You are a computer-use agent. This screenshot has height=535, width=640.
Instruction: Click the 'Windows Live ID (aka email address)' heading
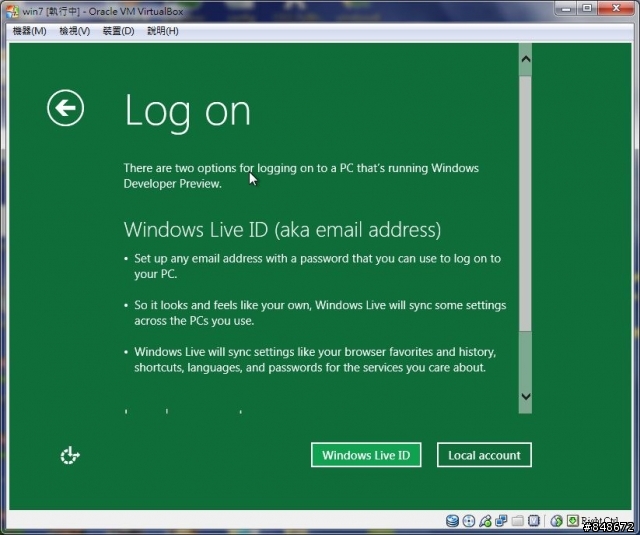pyautogui.click(x=282, y=230)
